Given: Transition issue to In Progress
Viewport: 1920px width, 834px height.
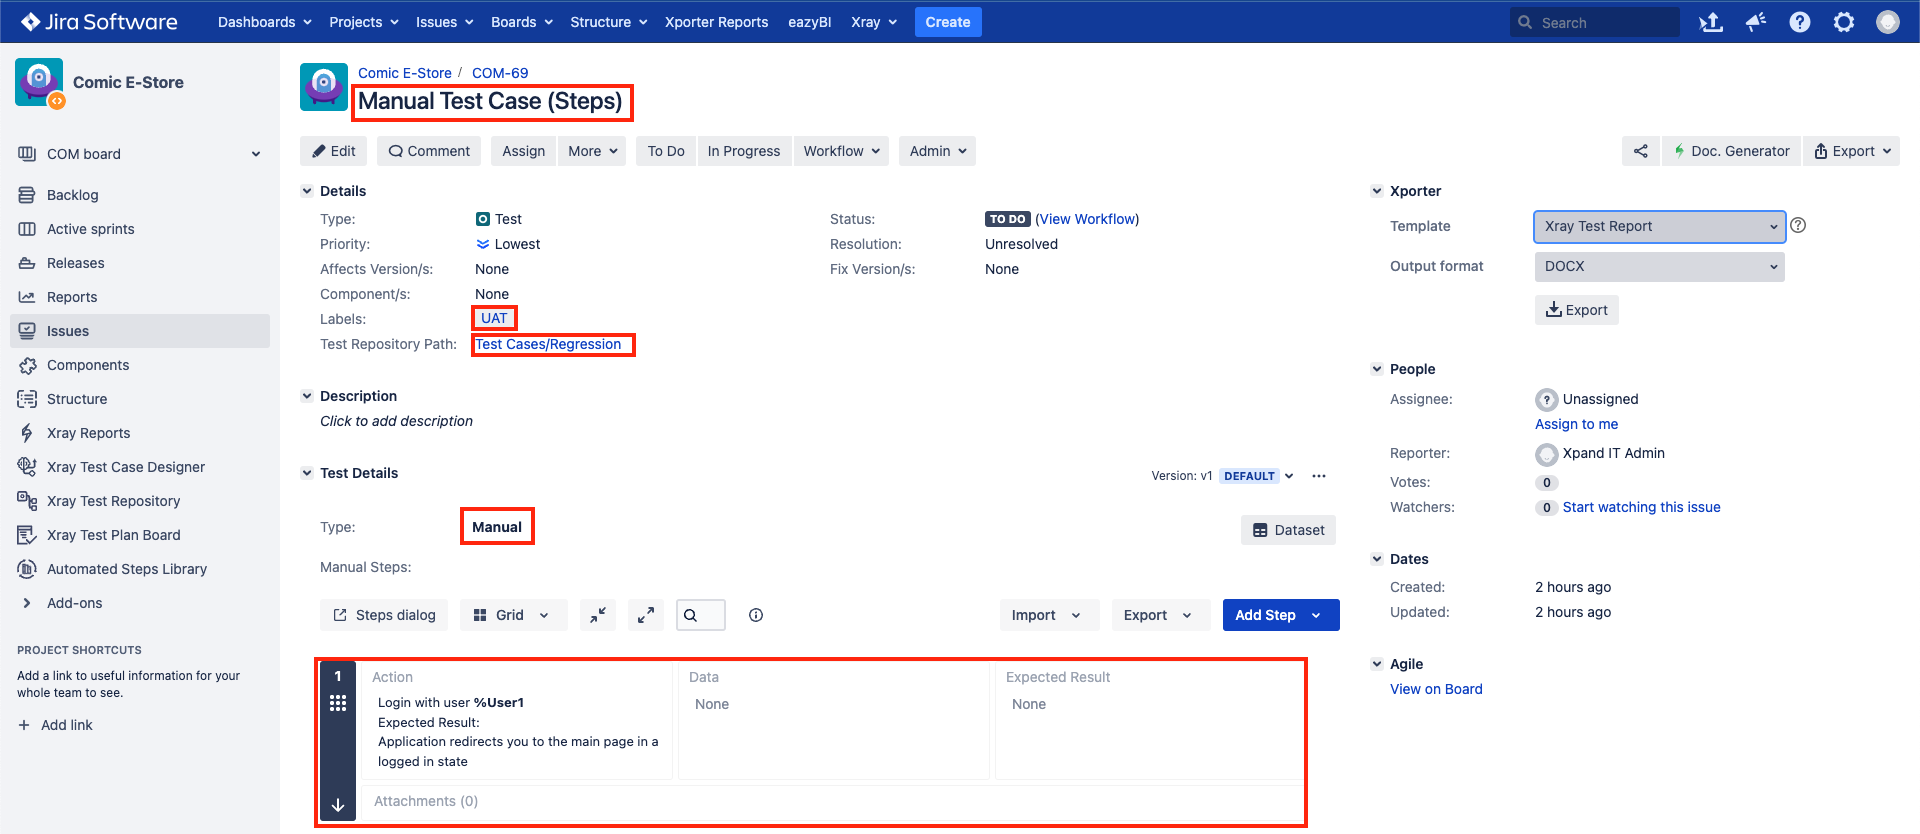Looking at the screenshot, I should point(744,151).
